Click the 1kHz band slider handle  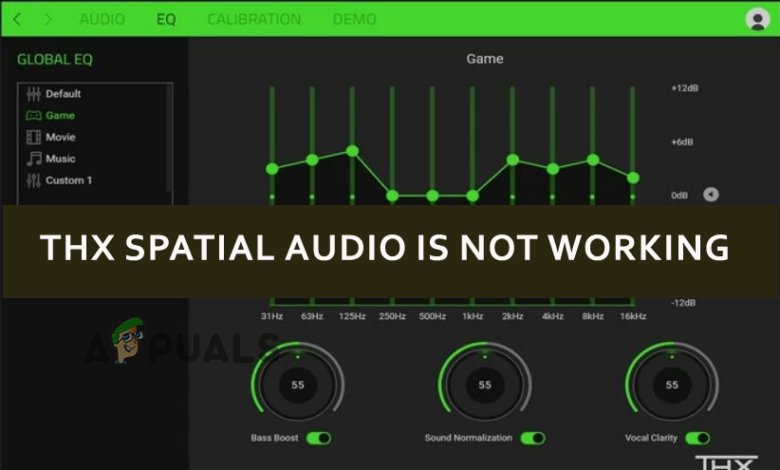click(473, 196)
